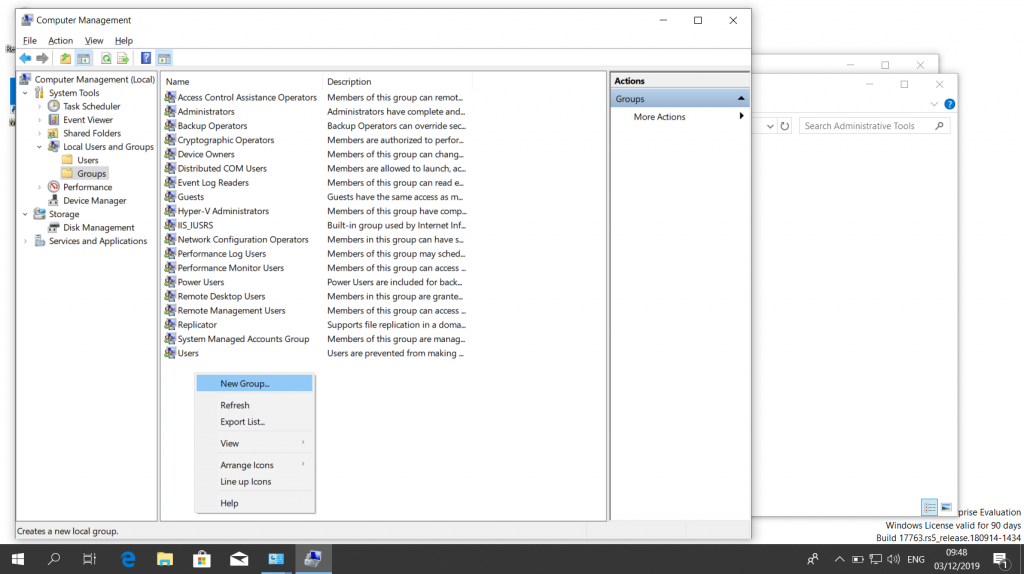Expand the Task Scheduler tree node

coord(39,106)
